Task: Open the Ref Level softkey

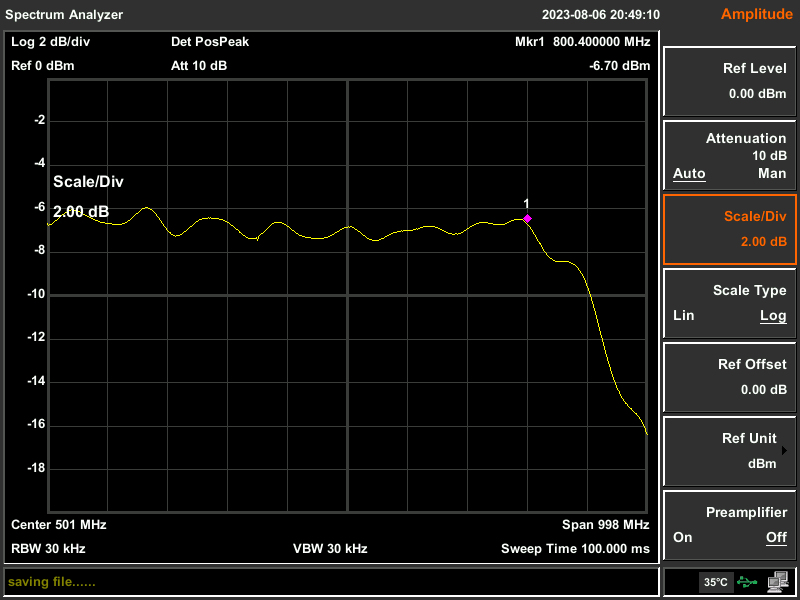Action: click(x=729, y=81)
